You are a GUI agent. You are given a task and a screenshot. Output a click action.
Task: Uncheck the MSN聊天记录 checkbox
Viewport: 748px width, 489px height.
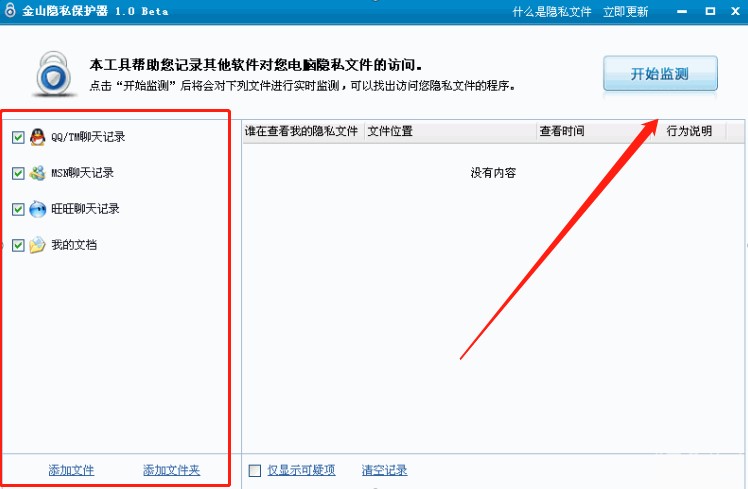pos(18,173)
